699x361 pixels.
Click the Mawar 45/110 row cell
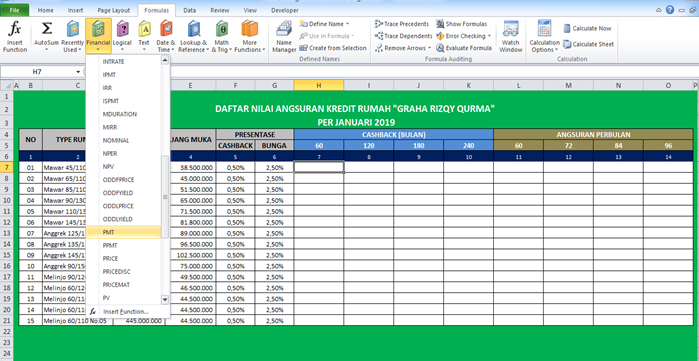click(65, 167)
